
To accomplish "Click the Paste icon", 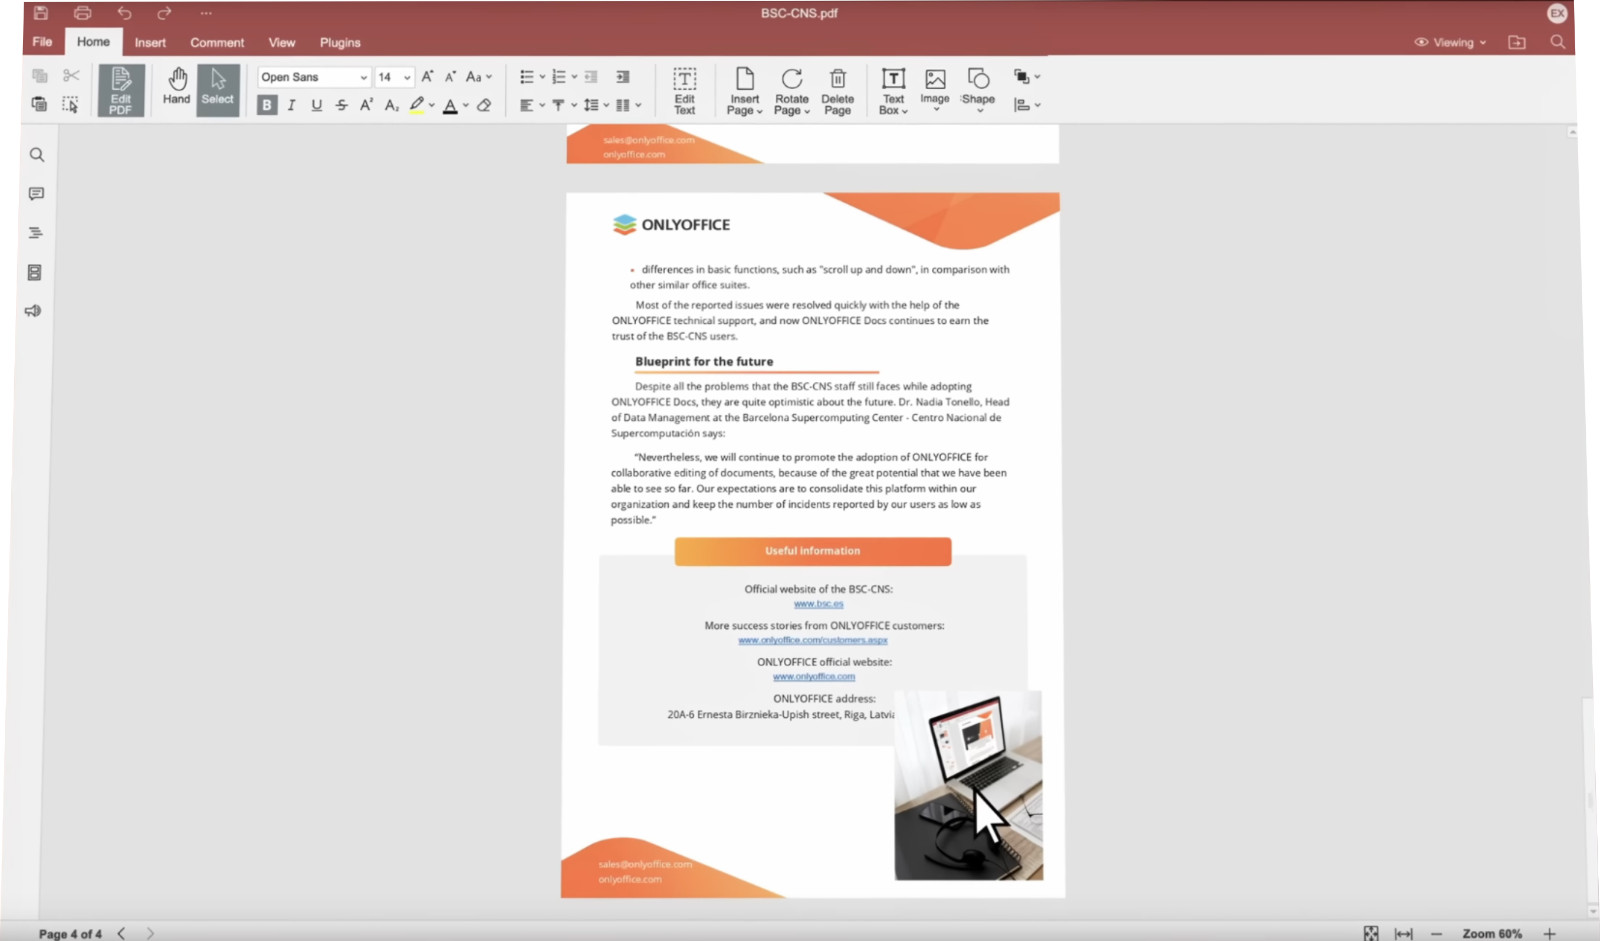I will coord(40,104).
